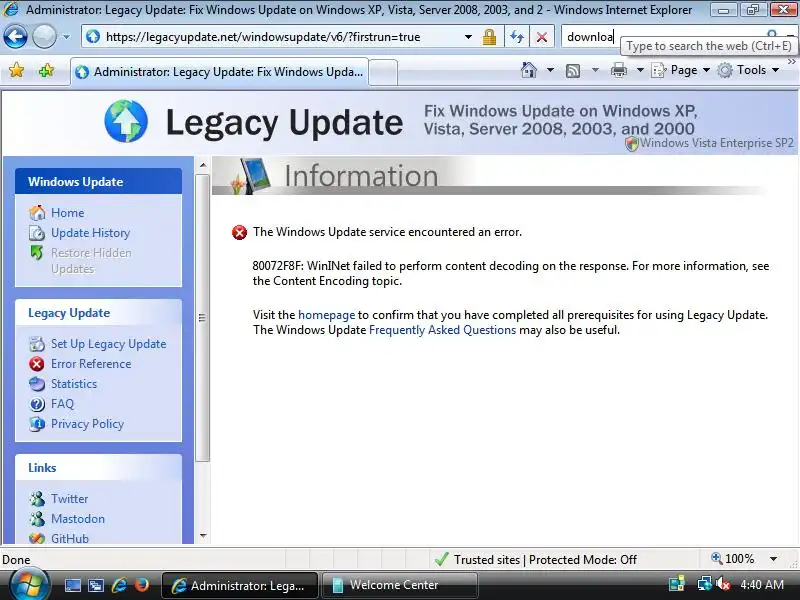The height and width of the screenshot is (600, 800).
Task: Stop loading with the red X icon
Action: point(542,37)
